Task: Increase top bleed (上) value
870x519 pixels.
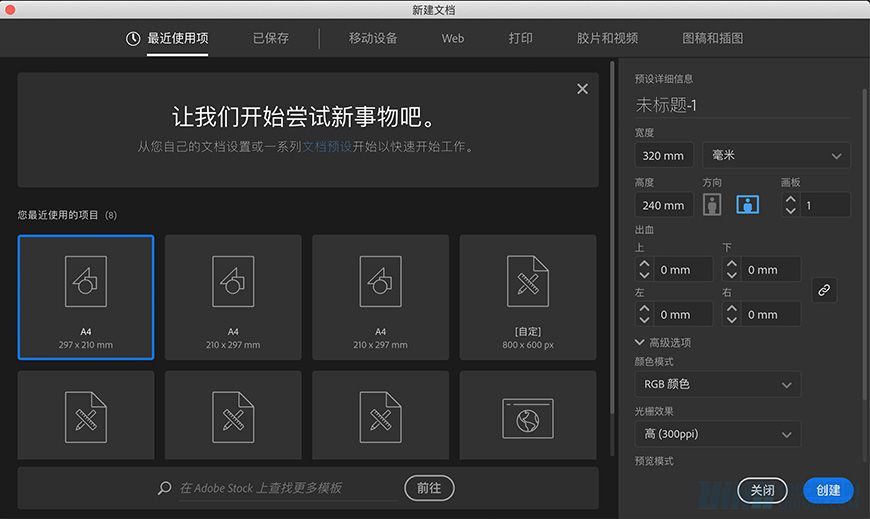Action: [x=644, y=264]
